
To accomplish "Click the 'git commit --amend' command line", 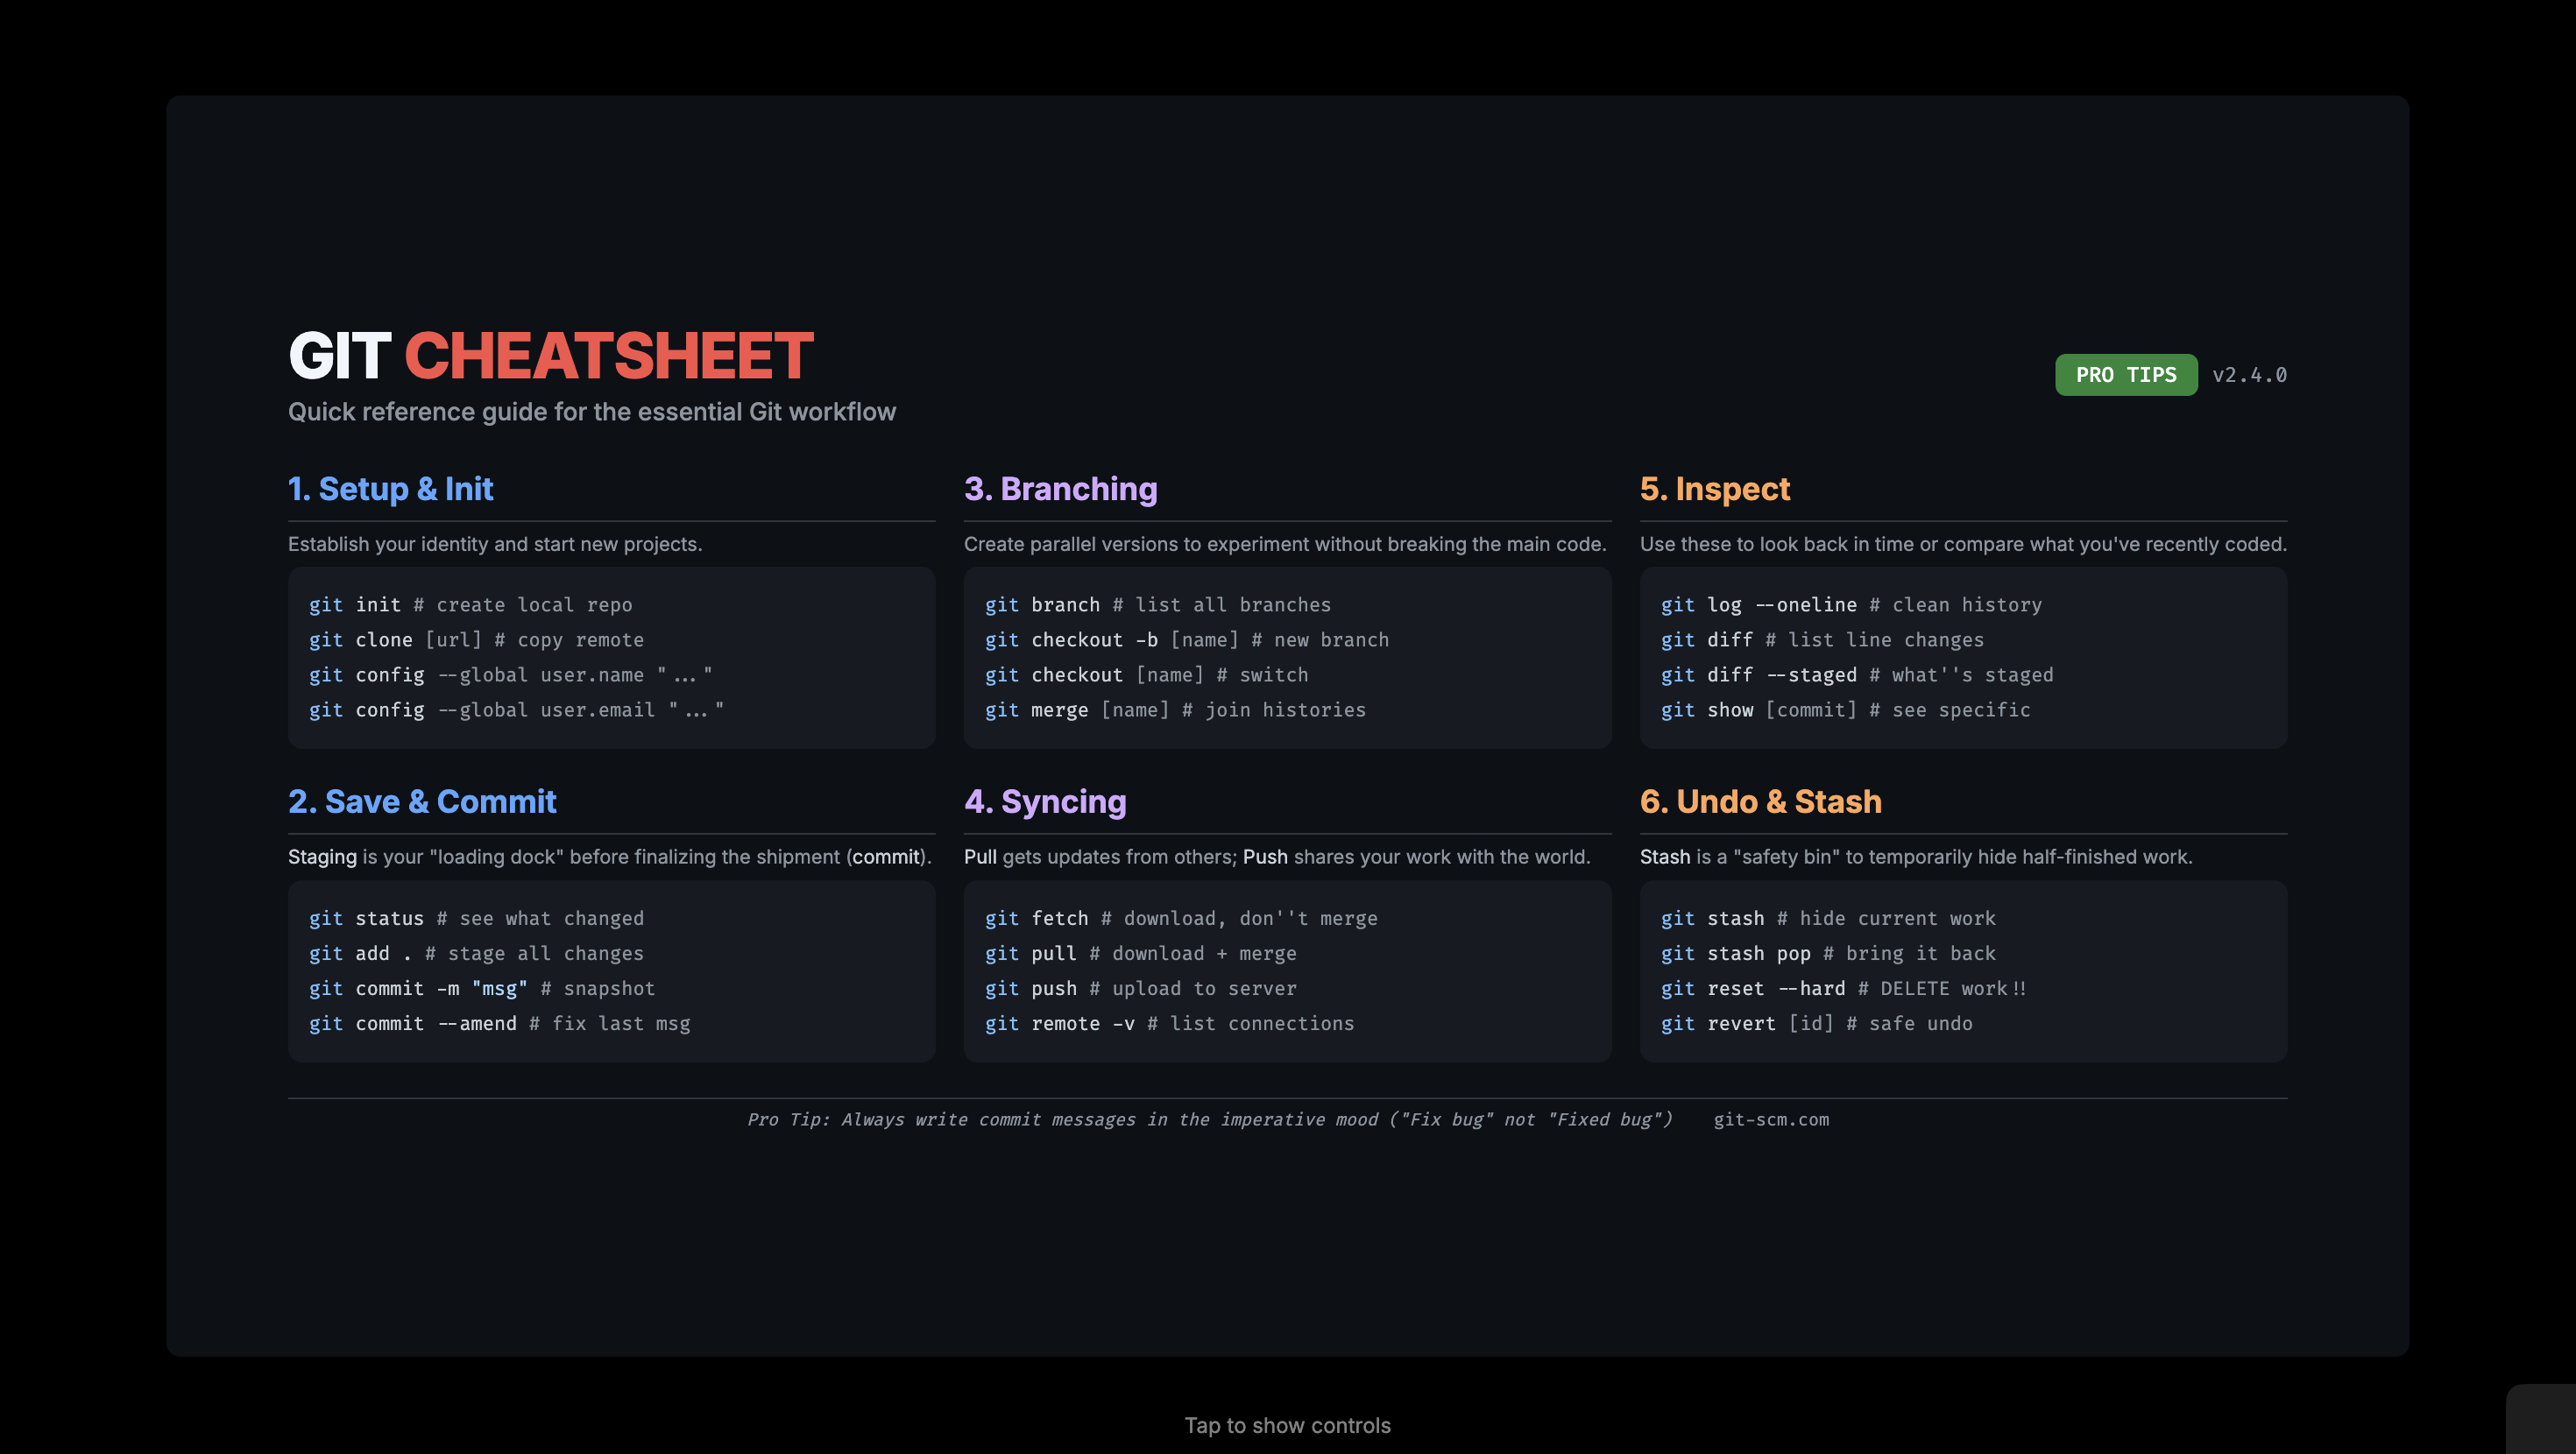I will coord(499,1023).
